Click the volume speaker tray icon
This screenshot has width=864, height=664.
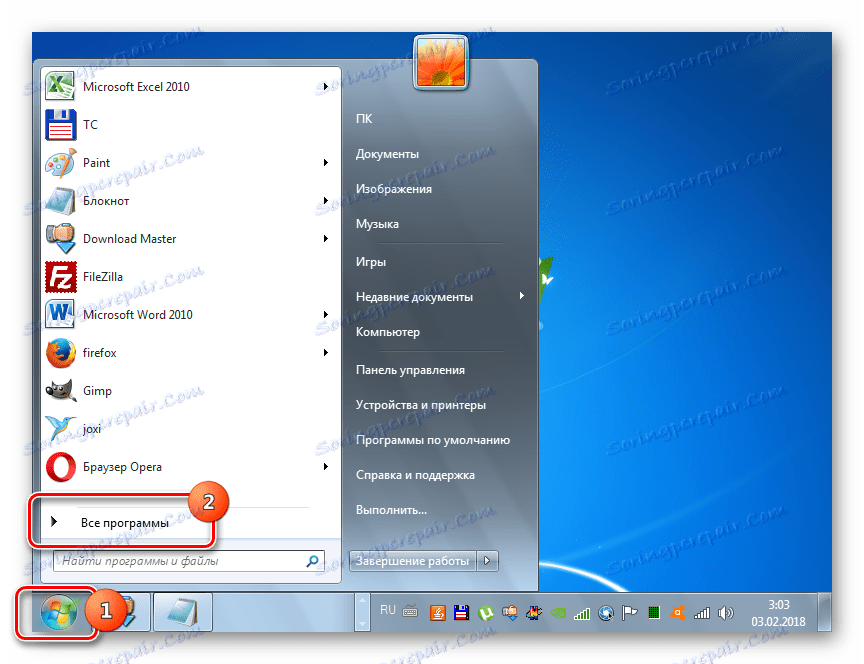click(726, 612)
